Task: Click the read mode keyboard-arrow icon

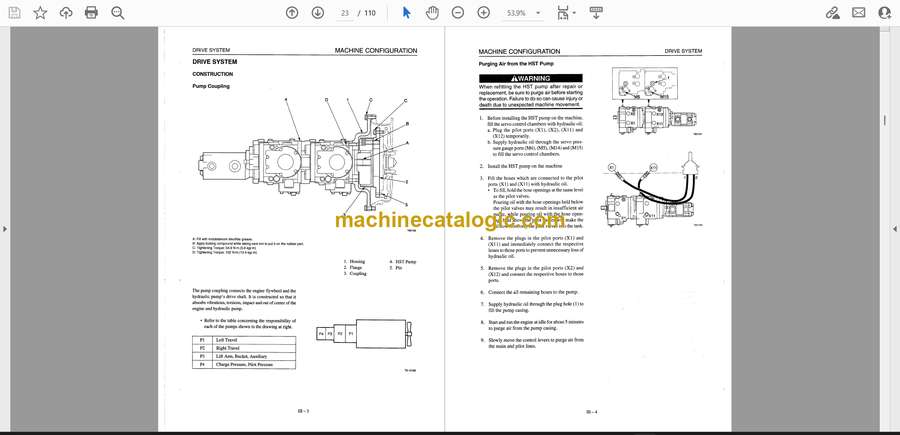Action: click(596, 13)
